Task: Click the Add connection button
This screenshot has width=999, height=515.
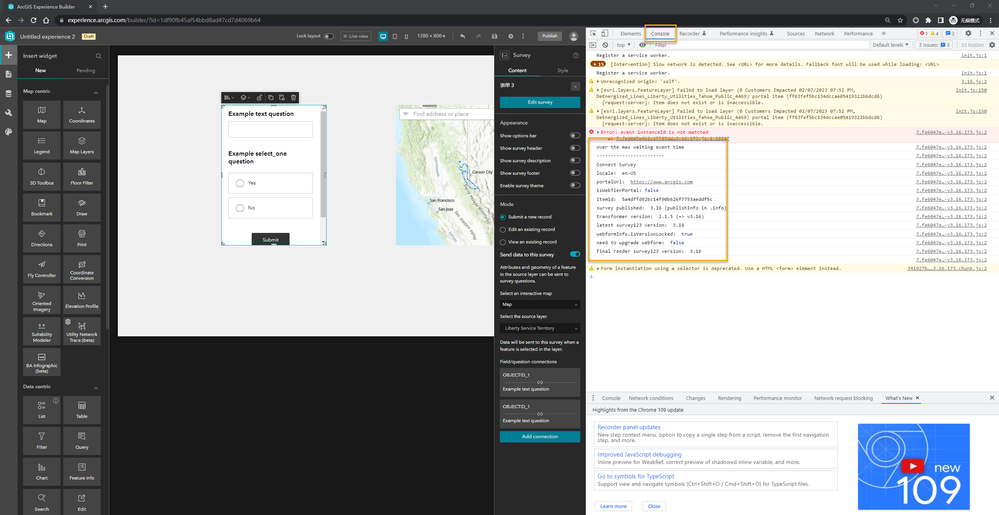Action: (x=540, y=437)
